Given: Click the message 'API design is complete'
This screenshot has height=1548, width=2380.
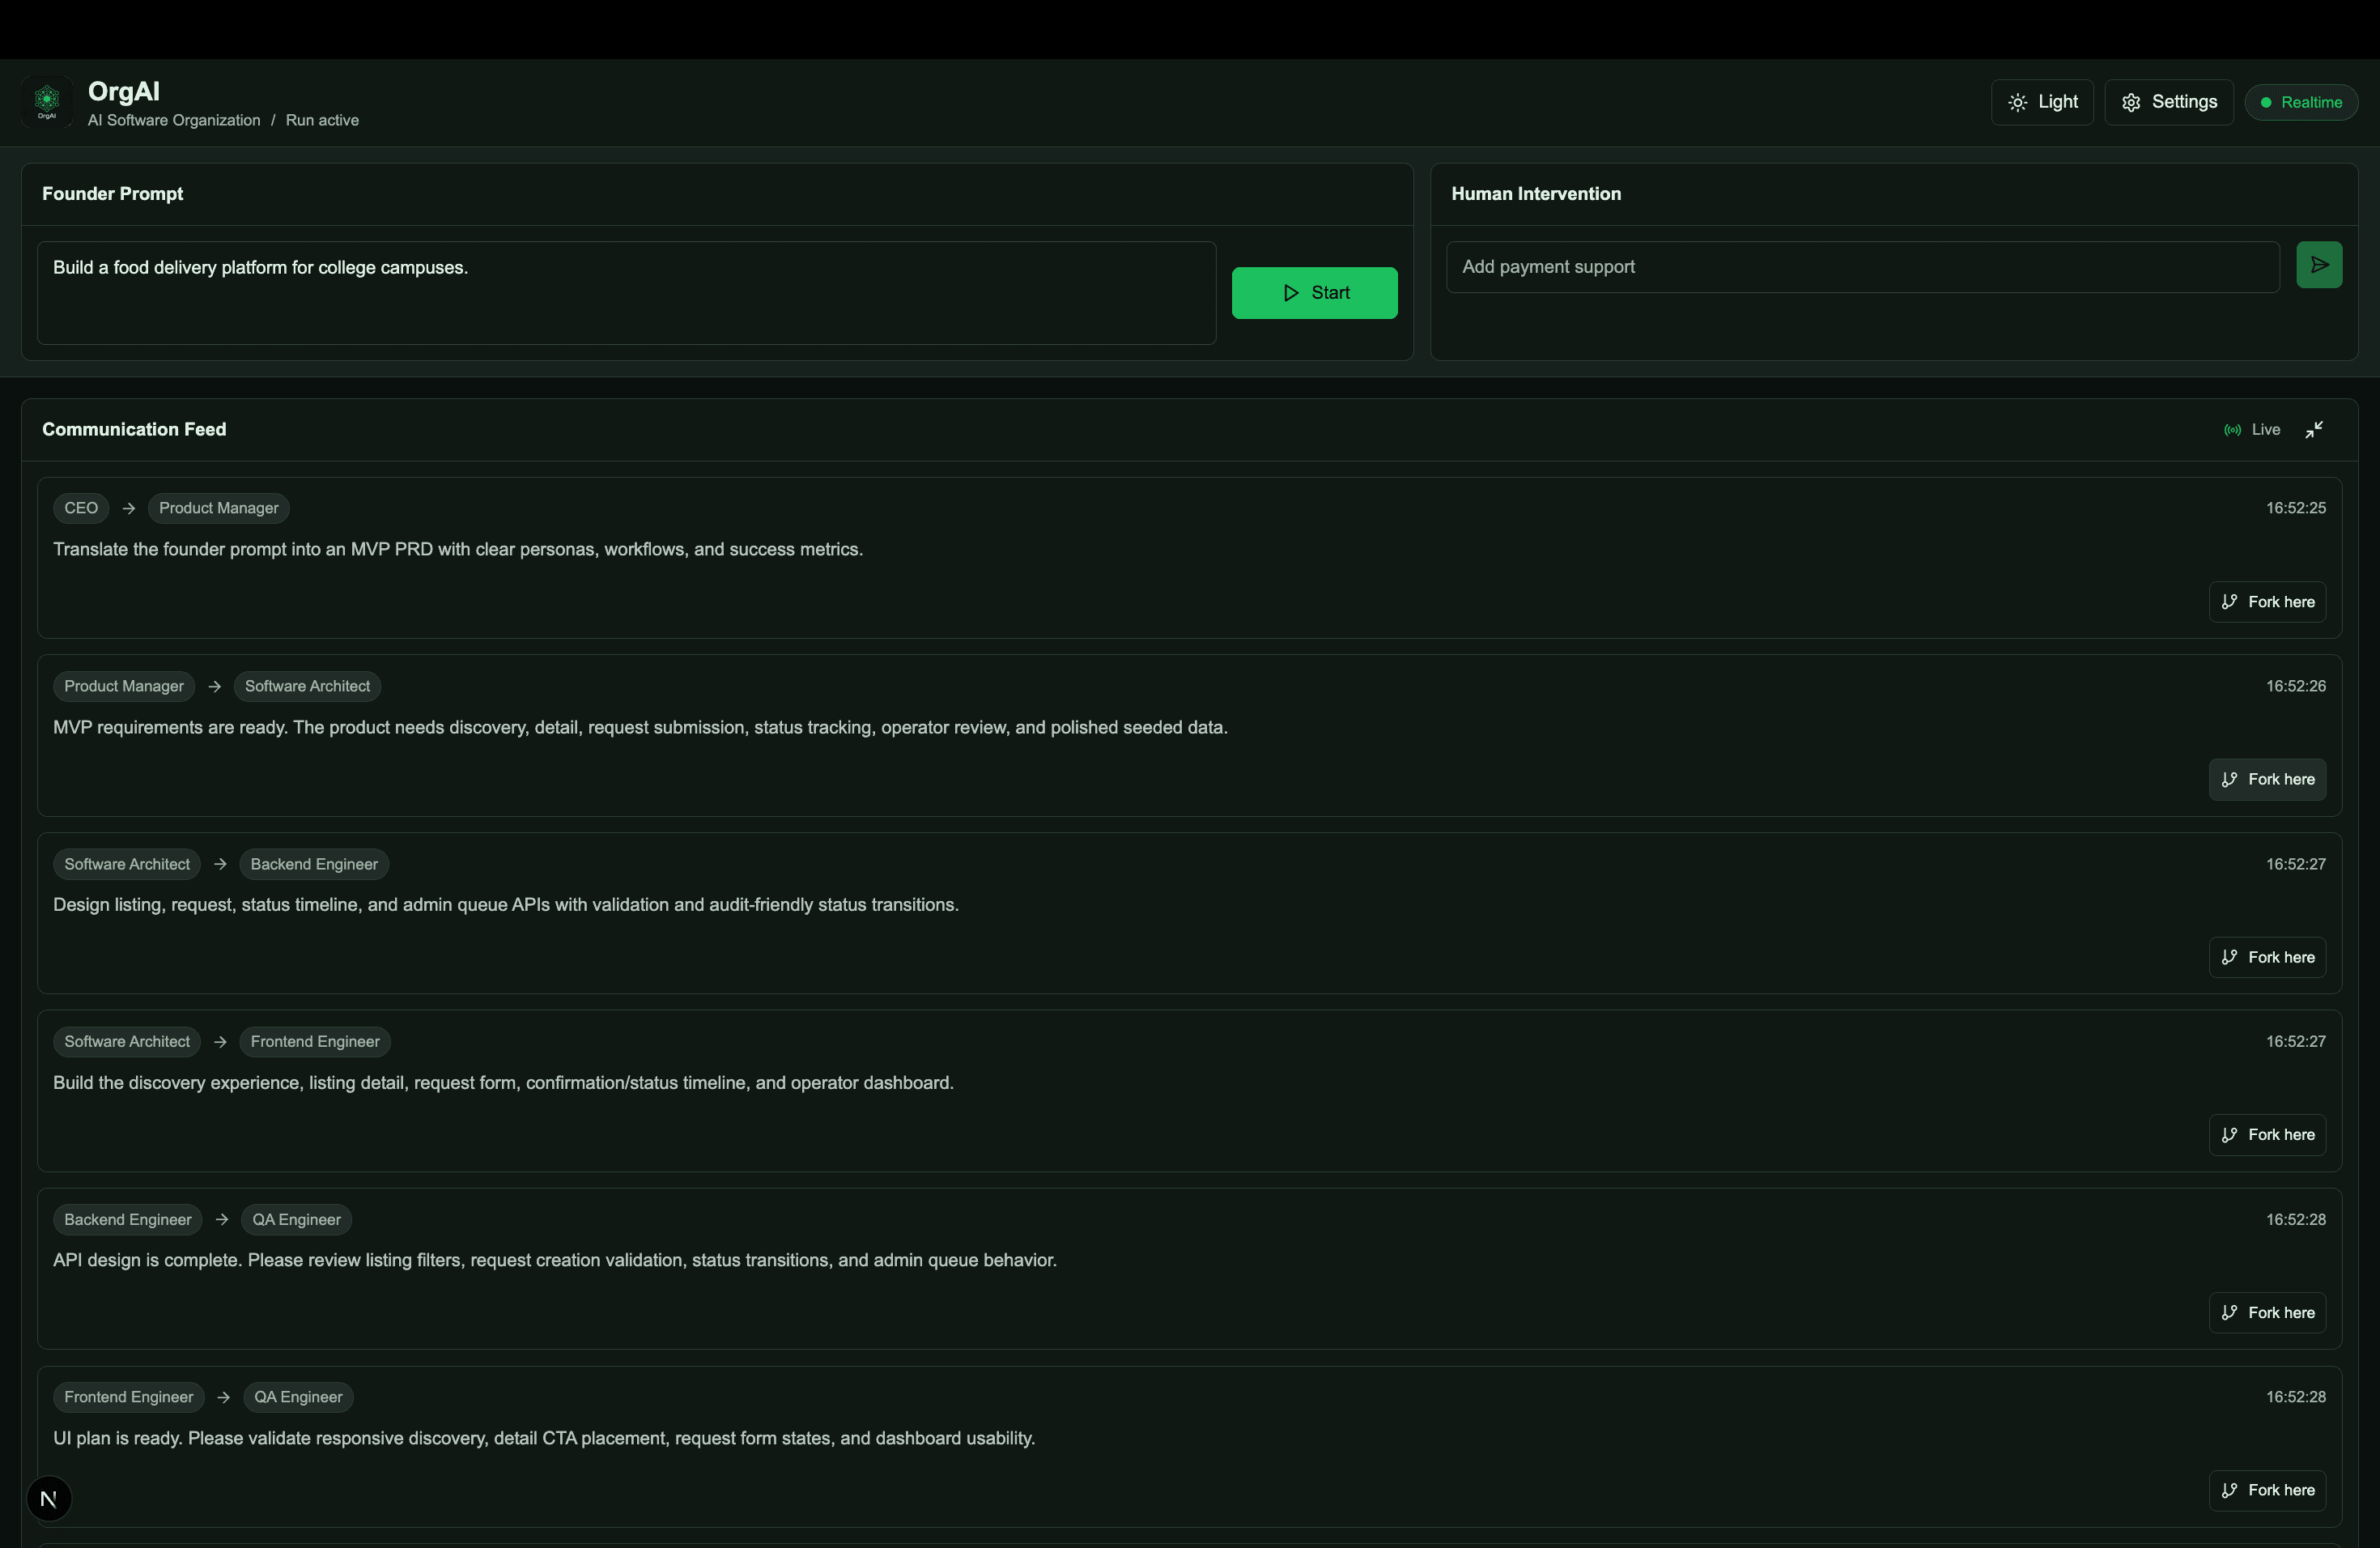Looking at the screenshot, I should coord(555,1260).
